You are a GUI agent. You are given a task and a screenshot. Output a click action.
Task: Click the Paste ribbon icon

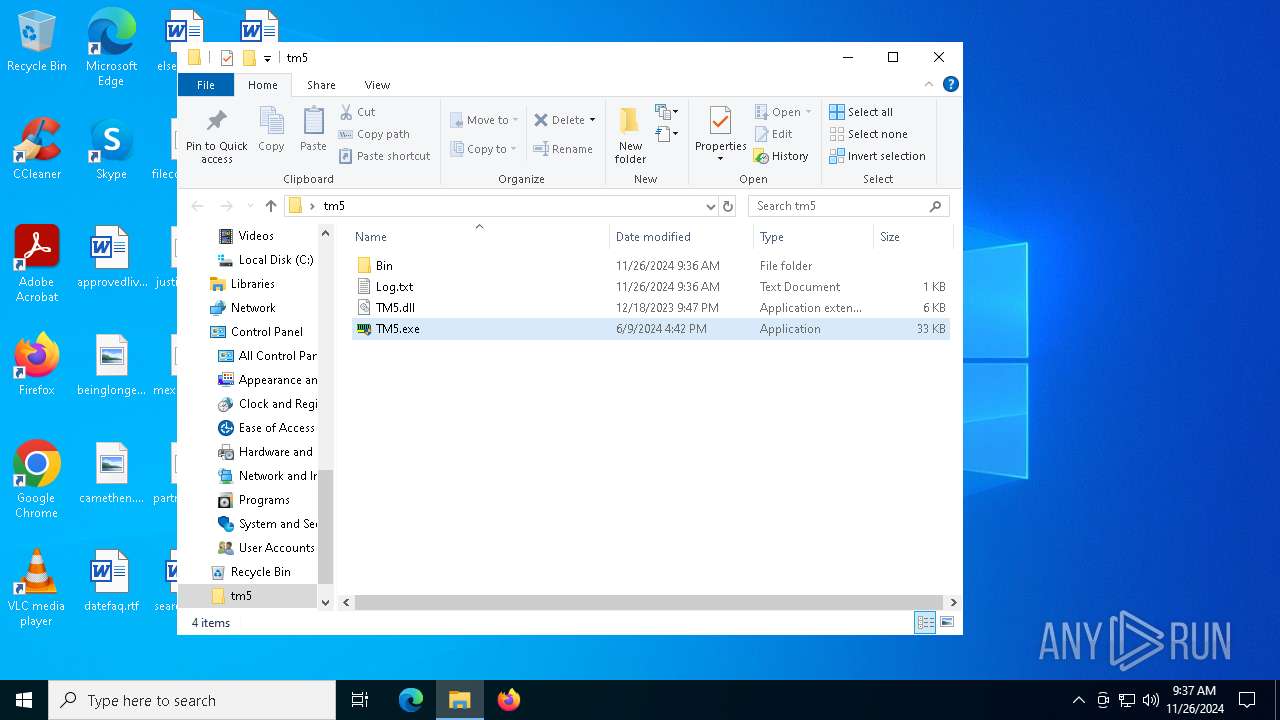(x=313, y=130)
